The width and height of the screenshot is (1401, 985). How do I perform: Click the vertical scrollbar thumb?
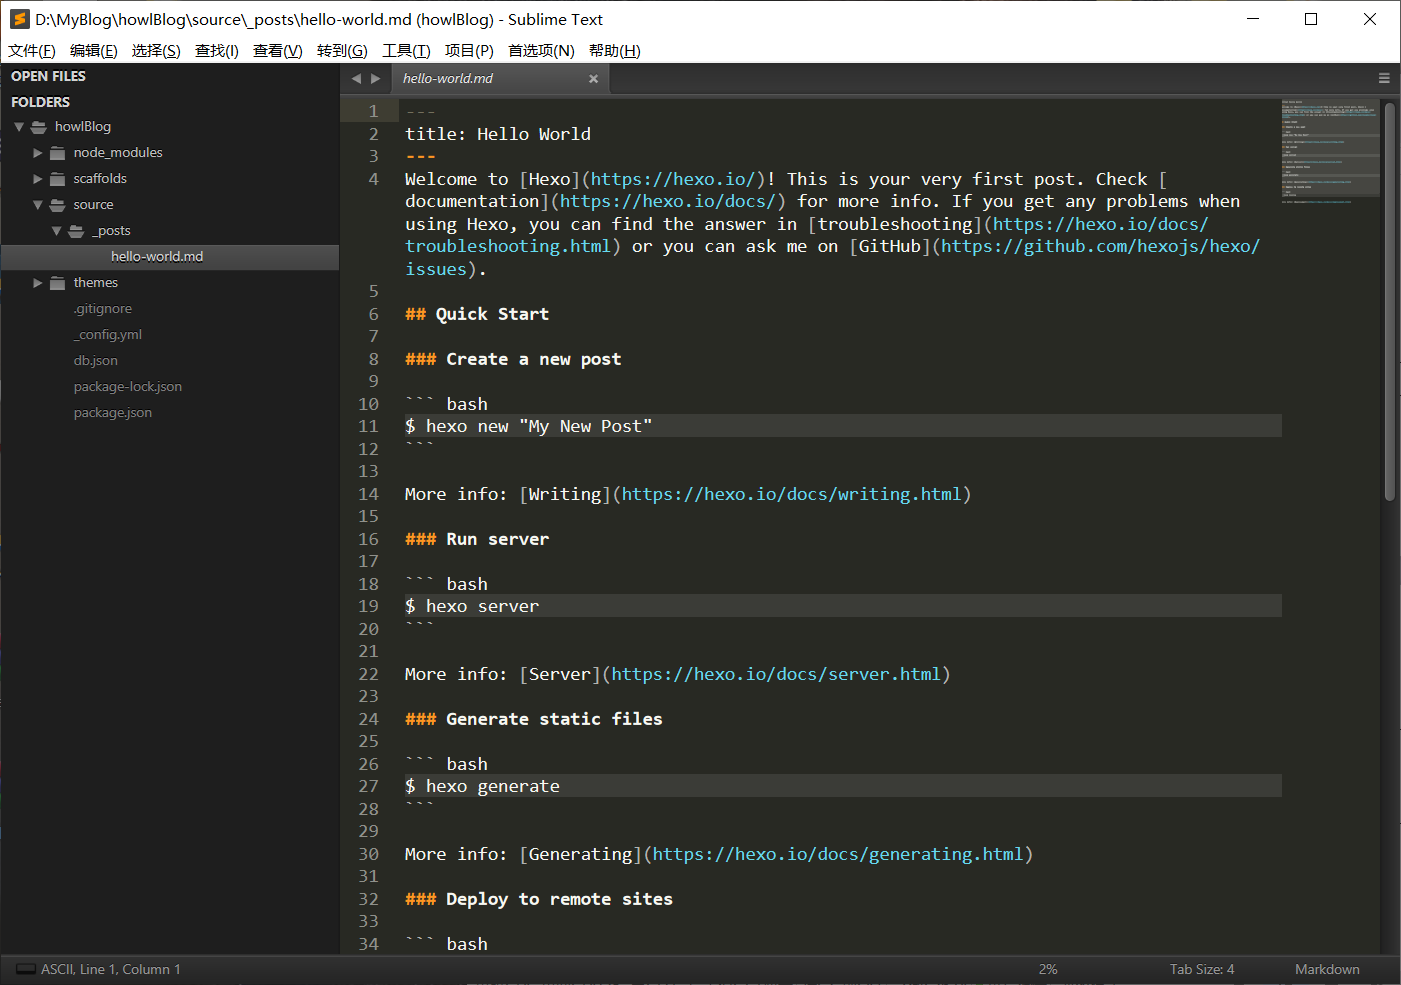click(x=1389, y=300)
